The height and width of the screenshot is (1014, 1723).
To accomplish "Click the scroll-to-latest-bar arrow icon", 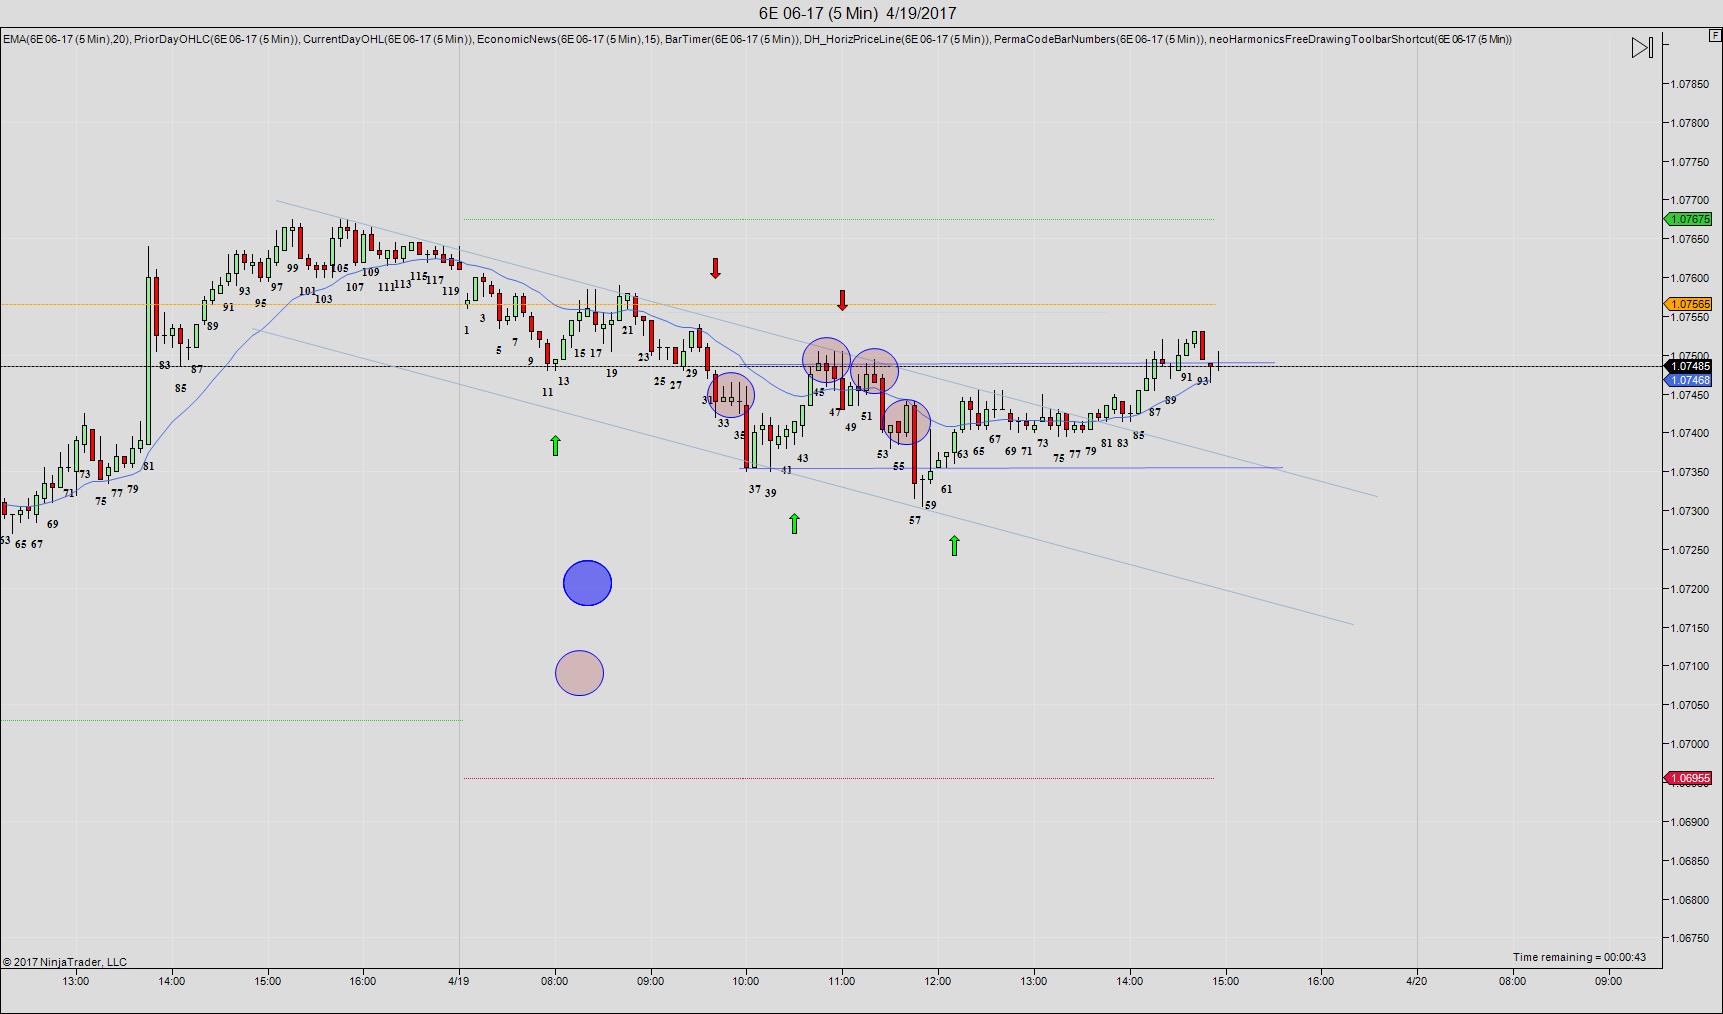I will pyautogui.click(x=1642, y=47).
